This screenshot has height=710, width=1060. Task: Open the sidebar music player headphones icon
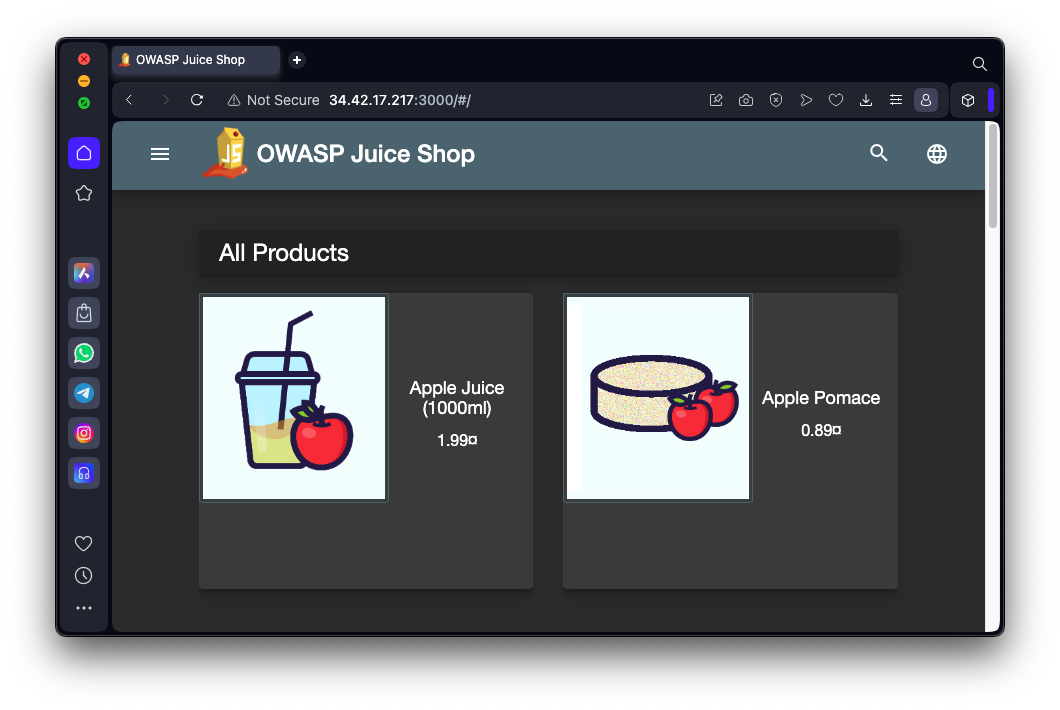(84, 473)
